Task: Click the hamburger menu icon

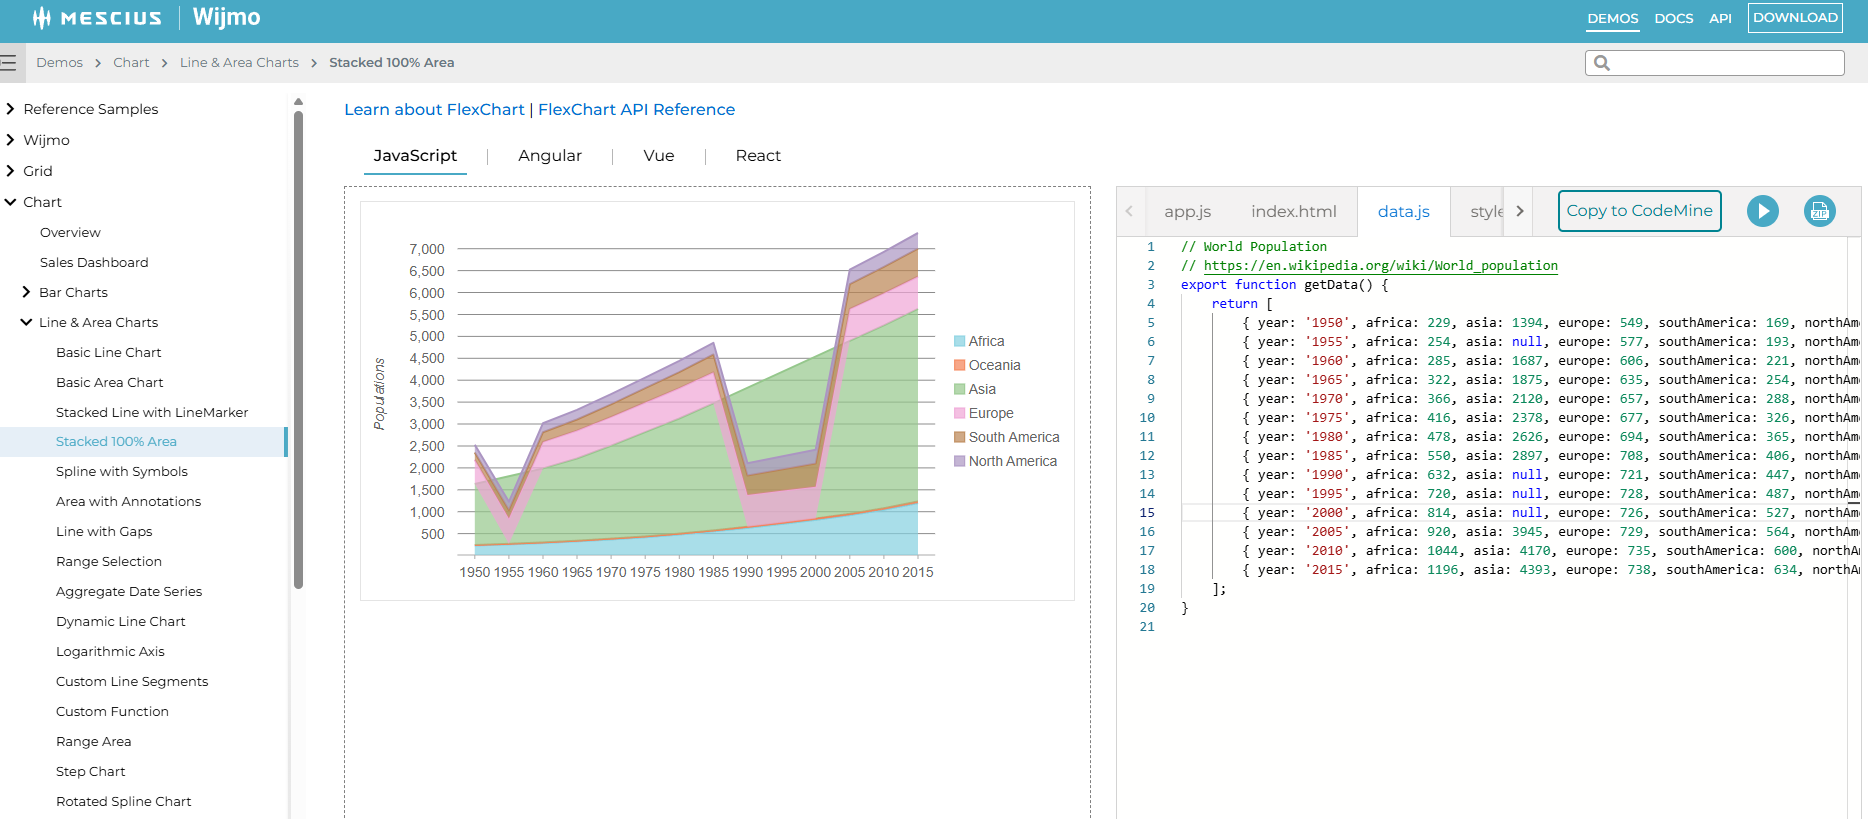Action: [x=9, y=63]
